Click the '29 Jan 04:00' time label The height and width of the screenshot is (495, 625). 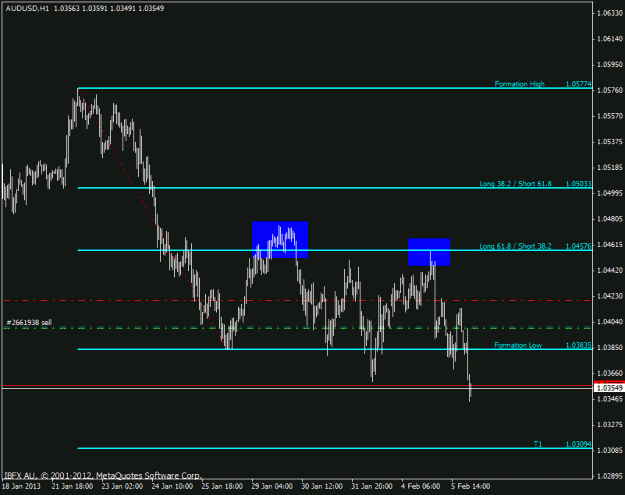pos(272,486)
